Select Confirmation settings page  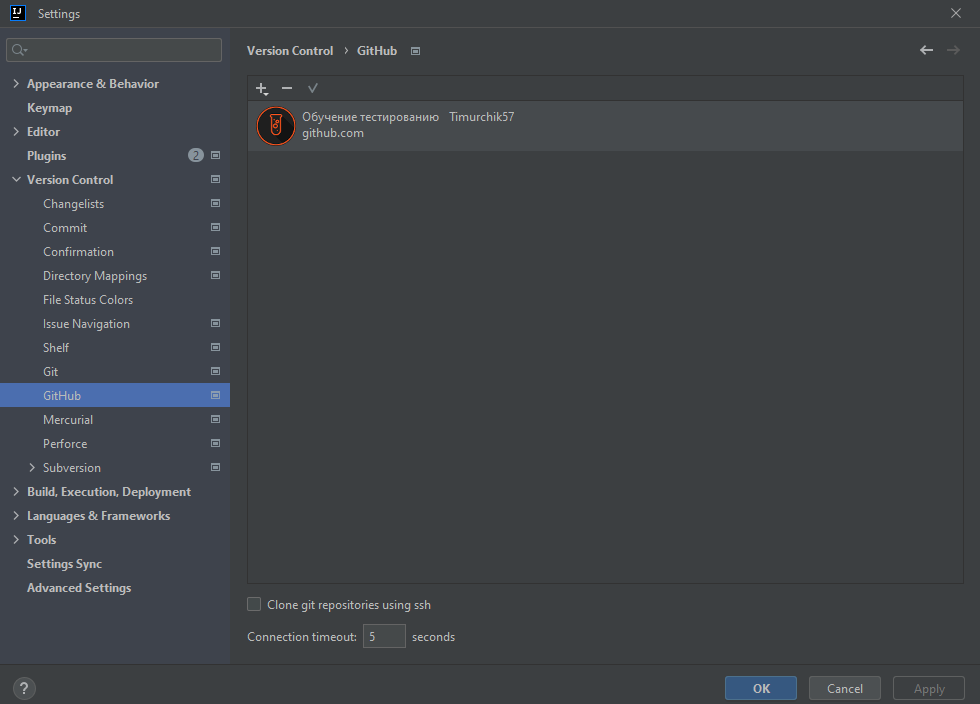click(x=79, y=251)
